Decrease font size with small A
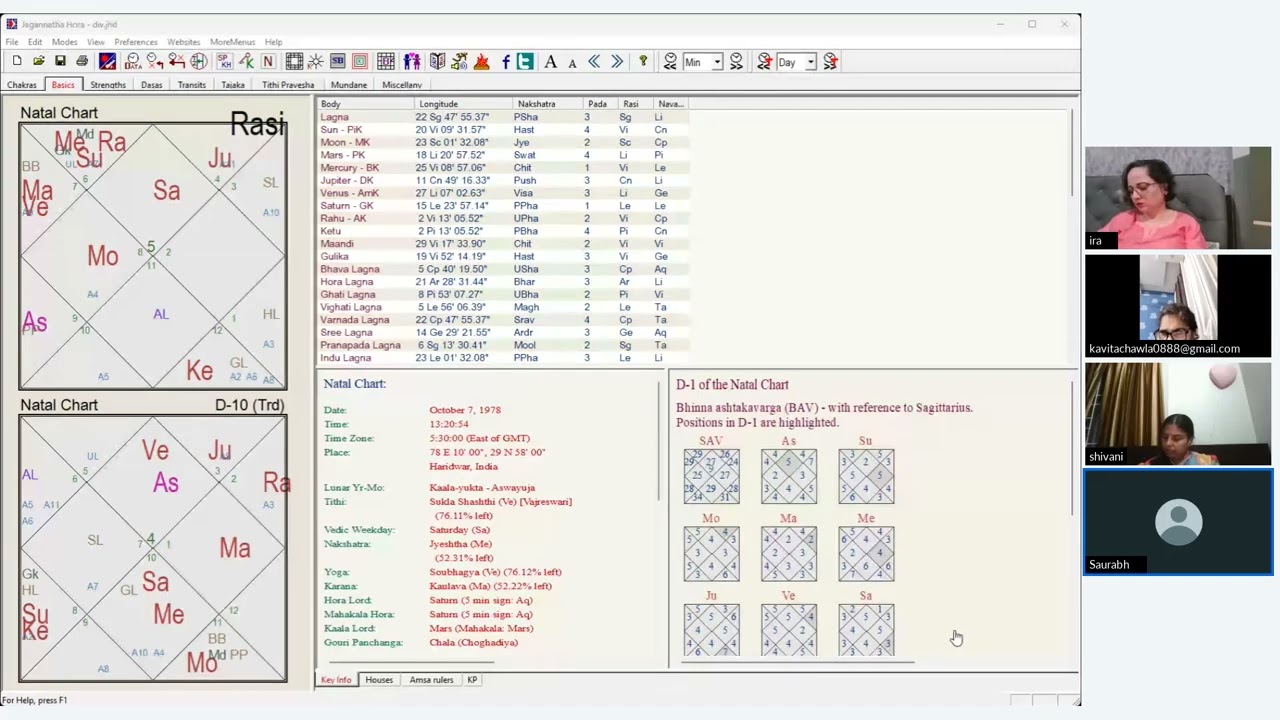This screenshot has height=720, width=1280. click(x=572, y=62)
